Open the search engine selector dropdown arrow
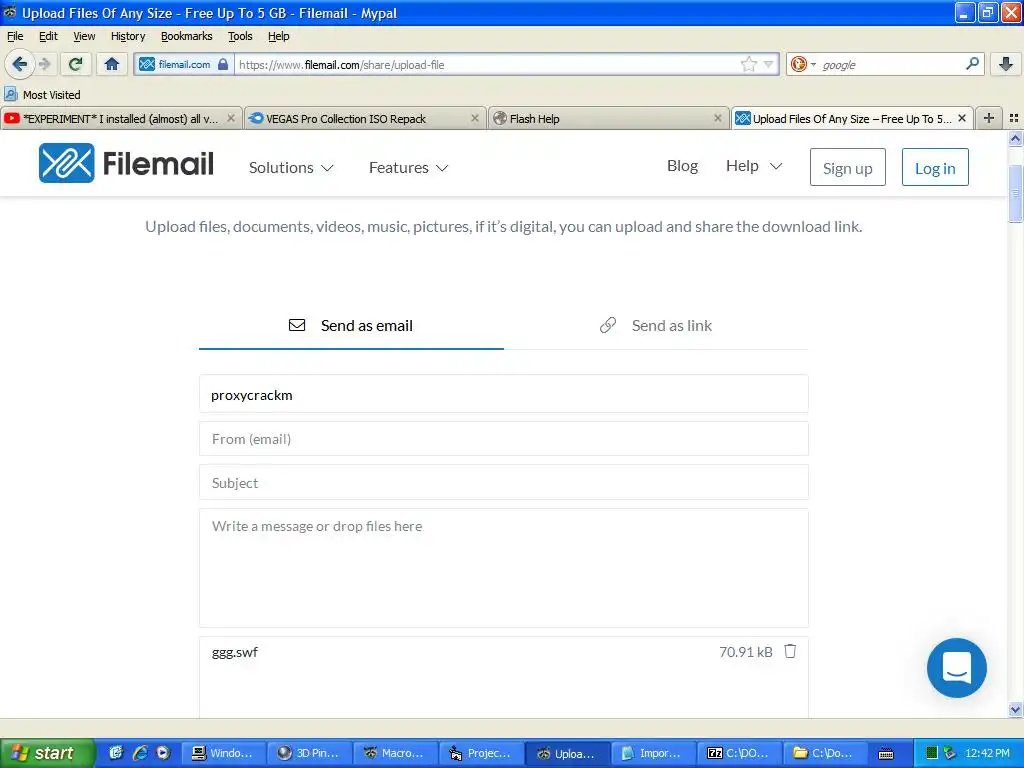This screenshot has height=768, width=1024. [813, 65]
